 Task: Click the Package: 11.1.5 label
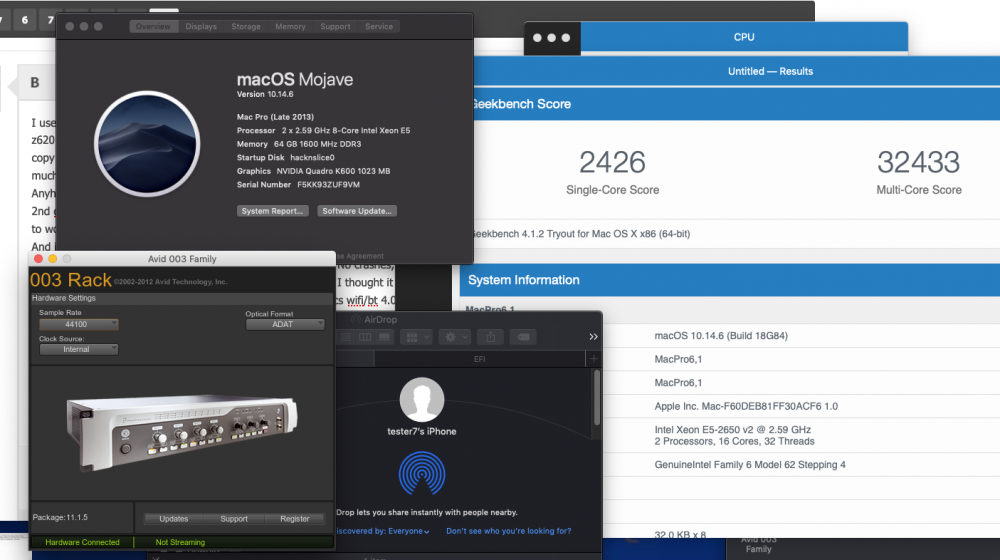point(60,517)
